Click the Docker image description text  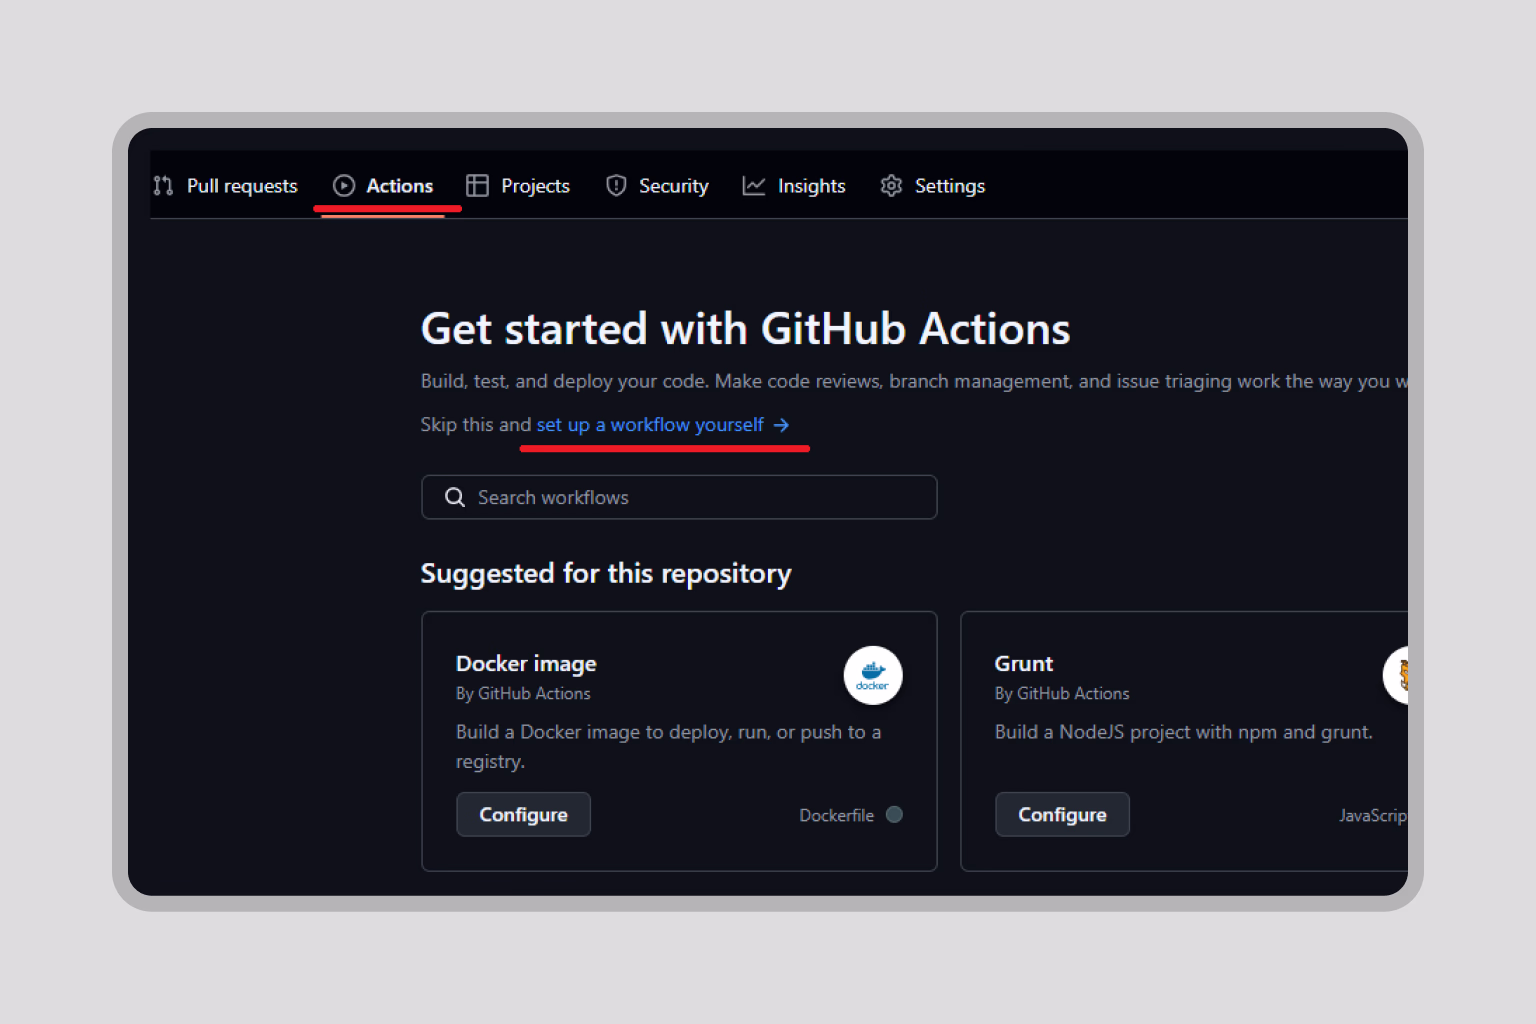pos(668,746)
